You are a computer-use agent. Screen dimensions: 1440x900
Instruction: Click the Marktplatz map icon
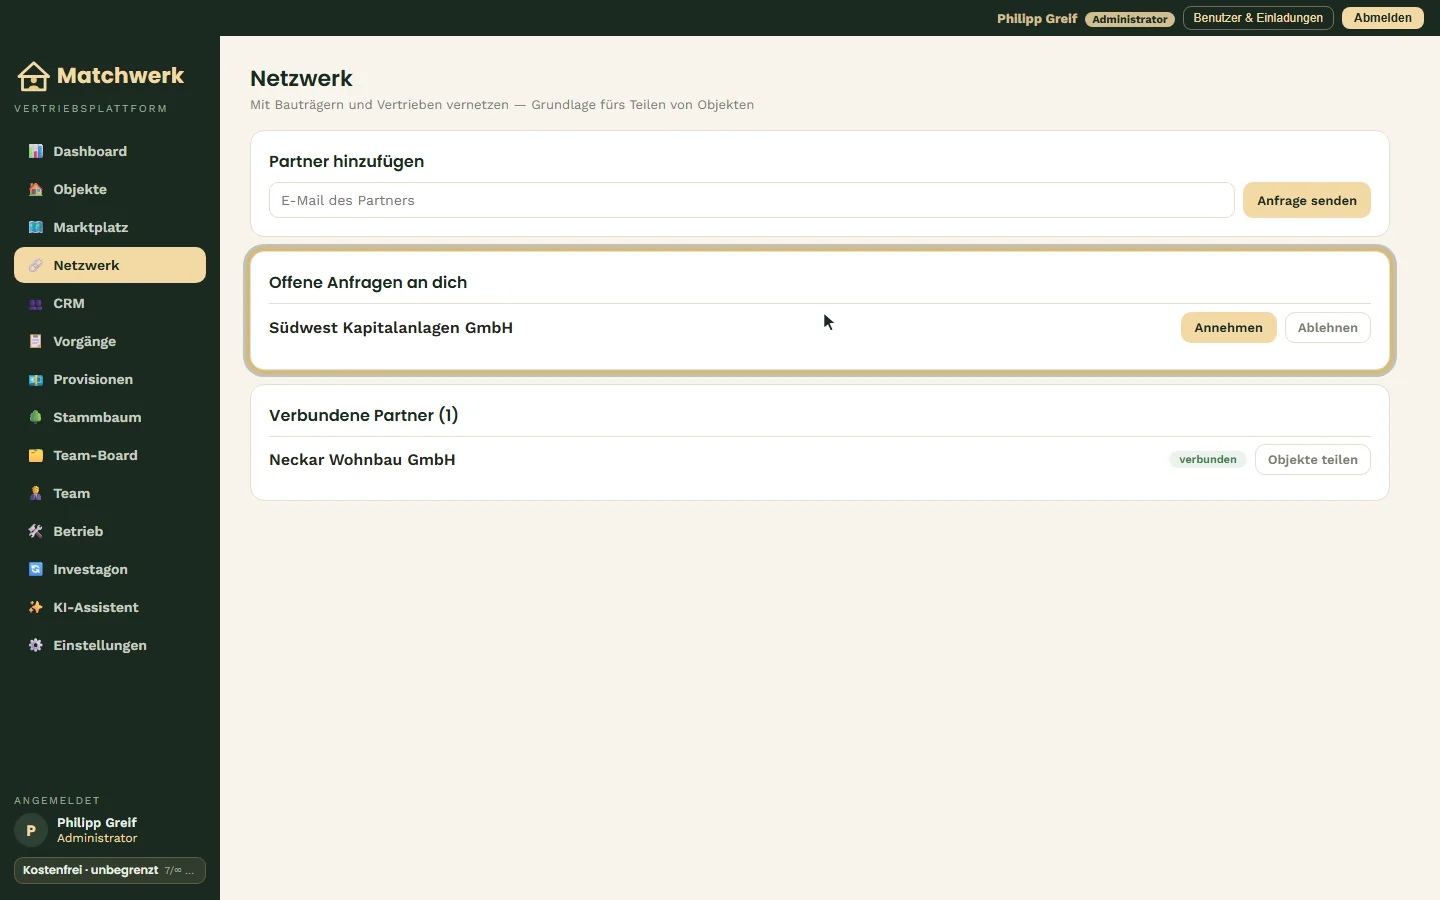click(36, 227)
